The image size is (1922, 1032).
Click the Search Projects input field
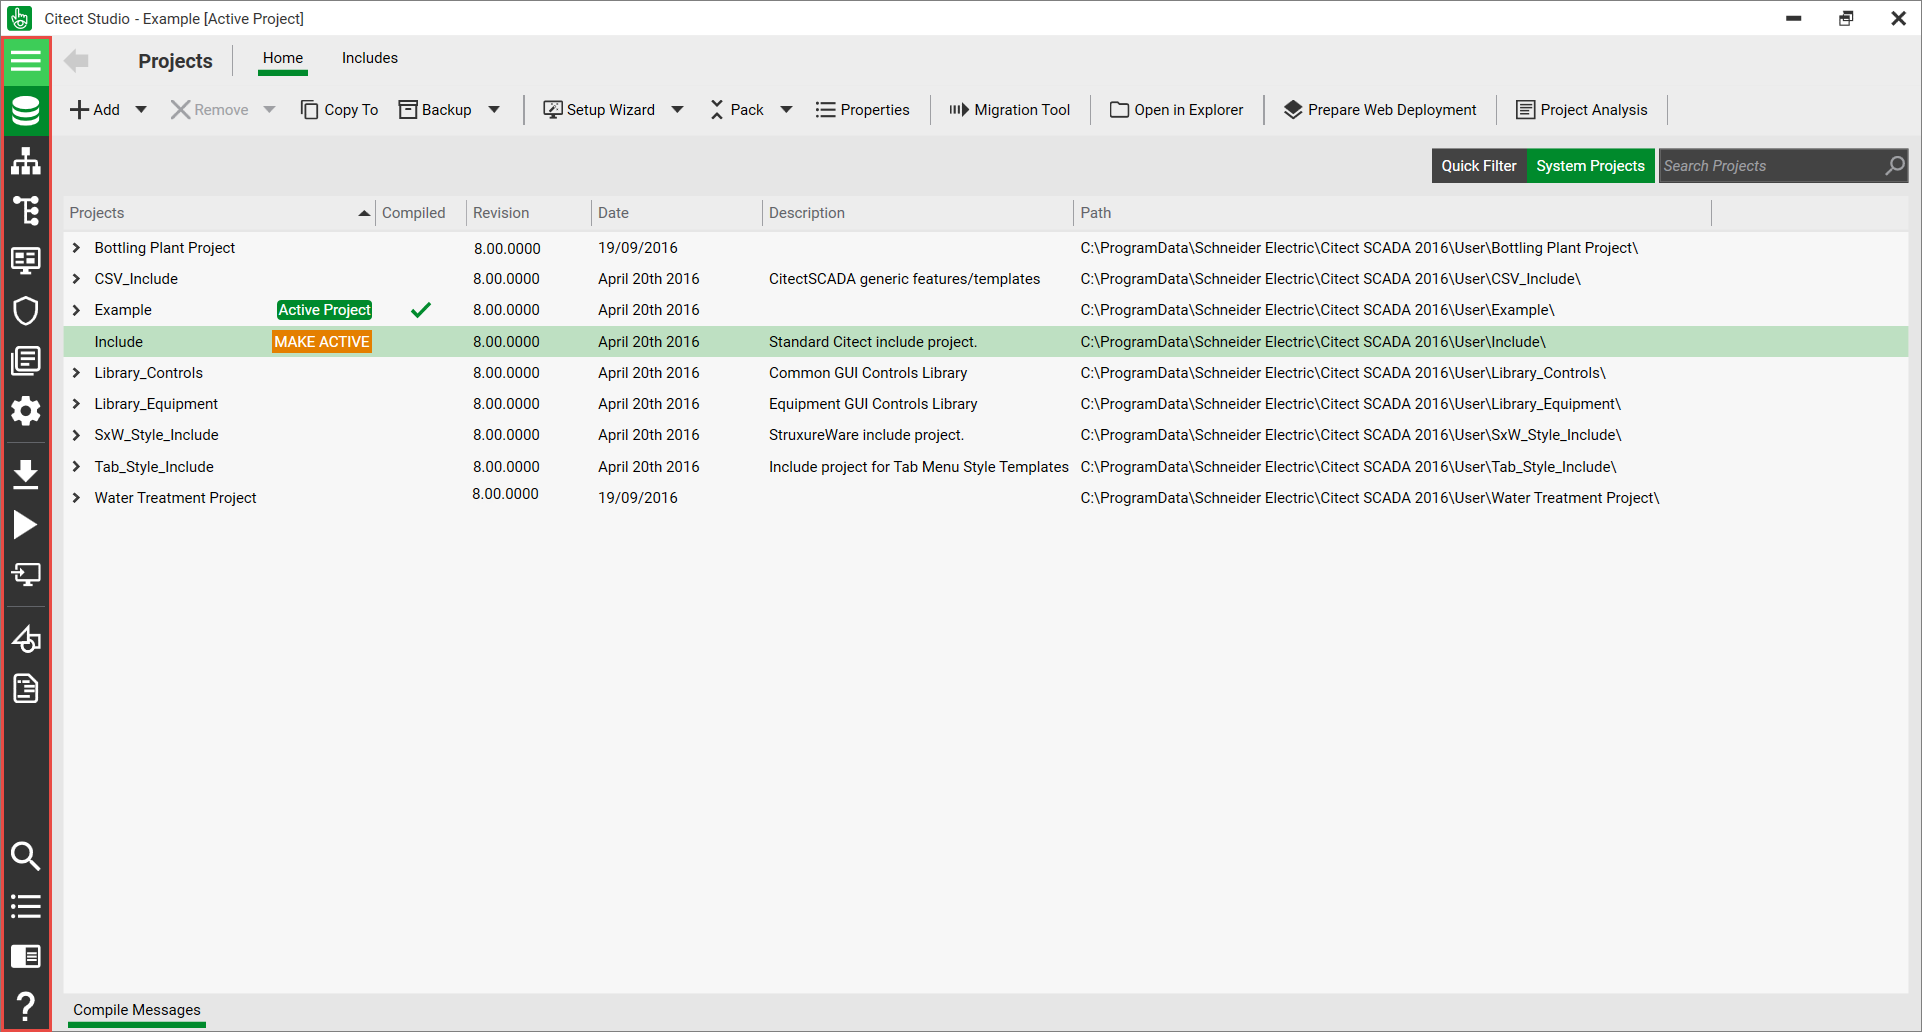(1770, 166)
